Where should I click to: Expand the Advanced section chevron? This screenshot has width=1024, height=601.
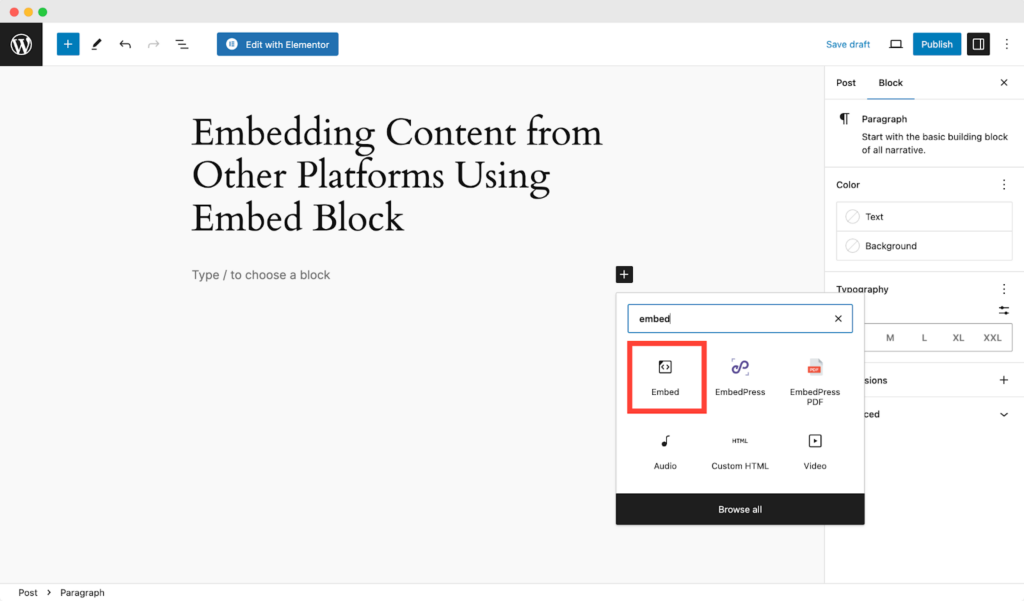tap(1004, 414)
